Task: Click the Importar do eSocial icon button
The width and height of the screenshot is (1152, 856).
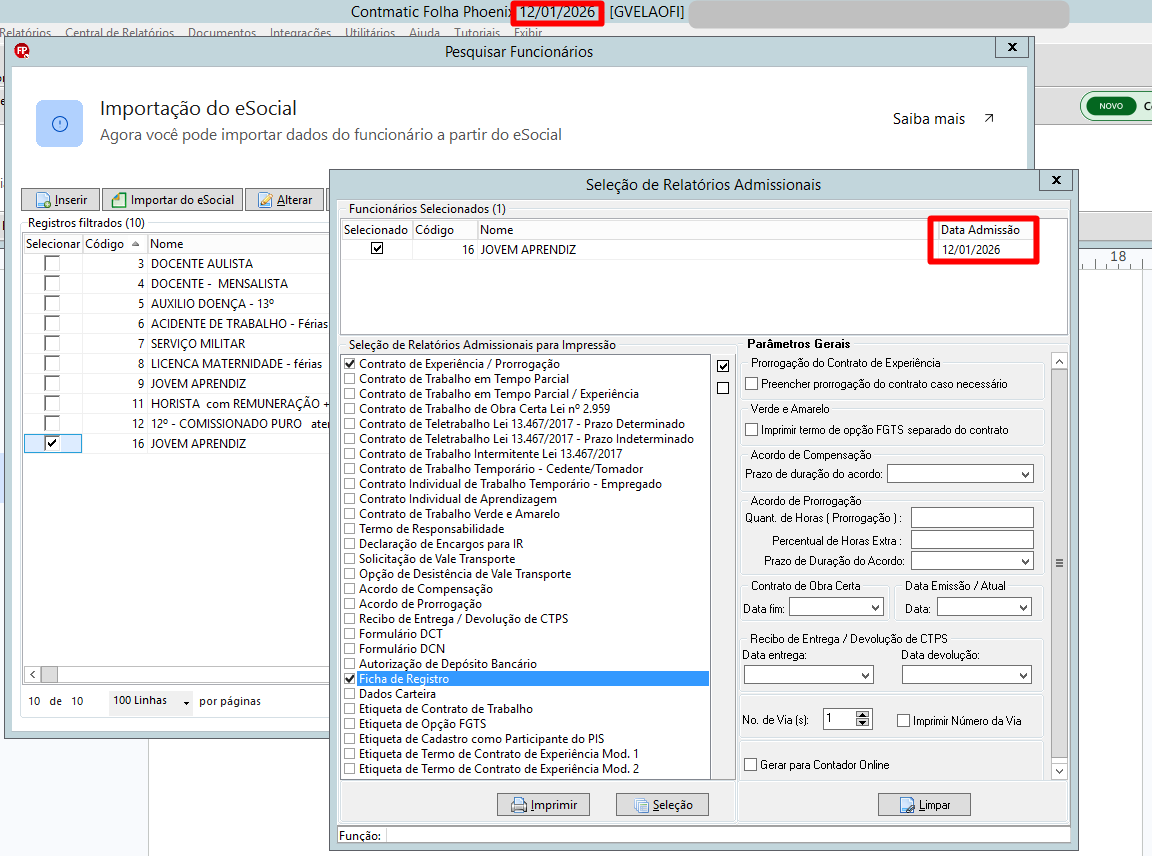Action: point(173,200)
